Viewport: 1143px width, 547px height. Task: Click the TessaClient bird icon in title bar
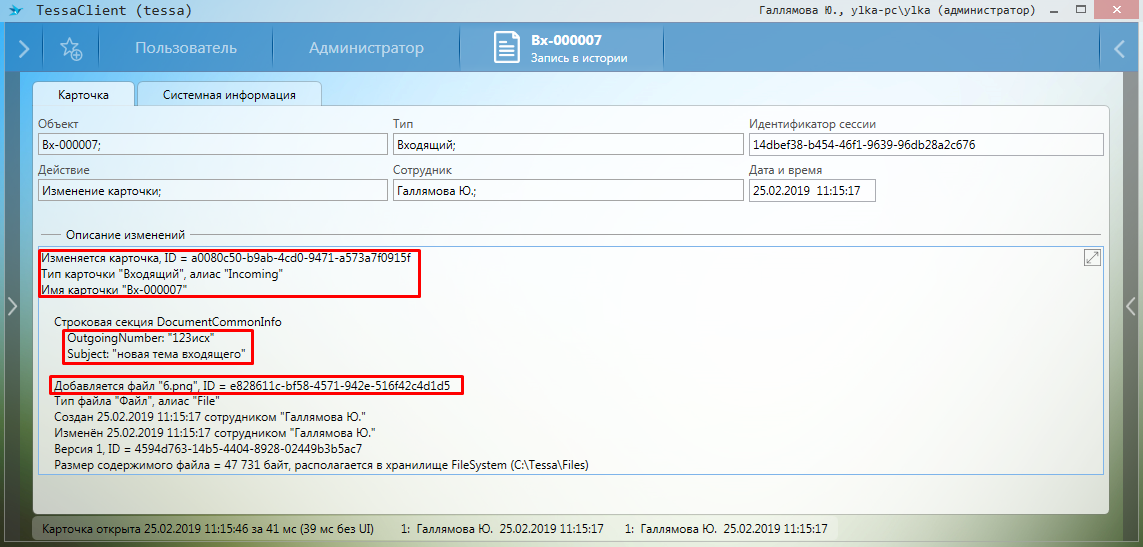click(14, 11)
